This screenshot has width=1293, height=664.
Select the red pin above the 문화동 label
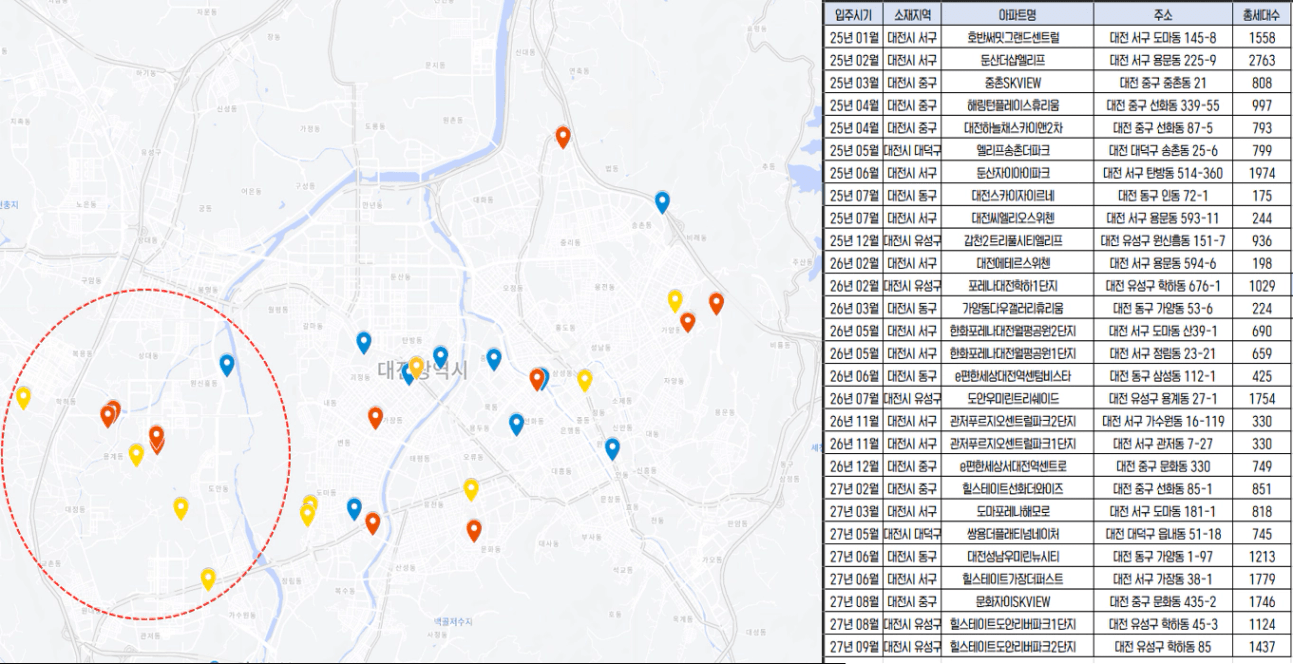[x=474, y=531]
